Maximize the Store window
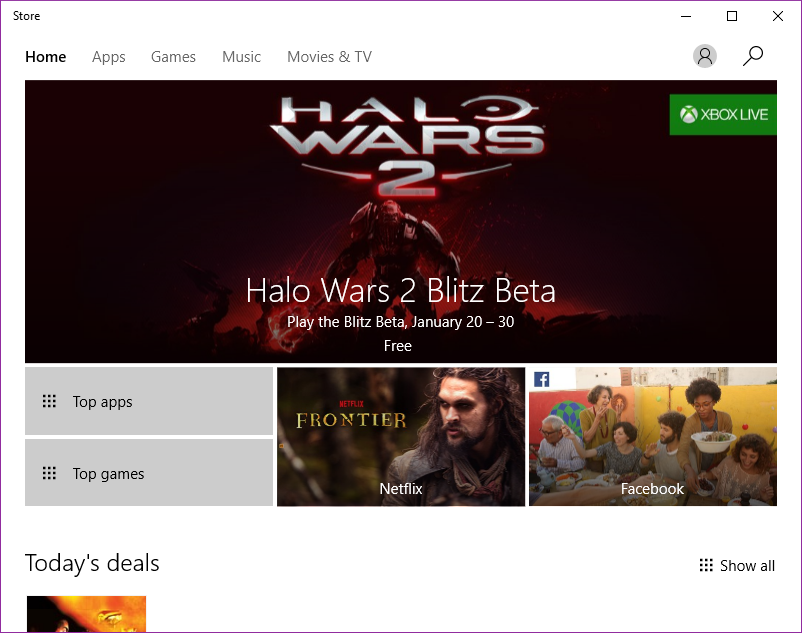802x633 pixels. pyautogui.click(x=732, y=16)
